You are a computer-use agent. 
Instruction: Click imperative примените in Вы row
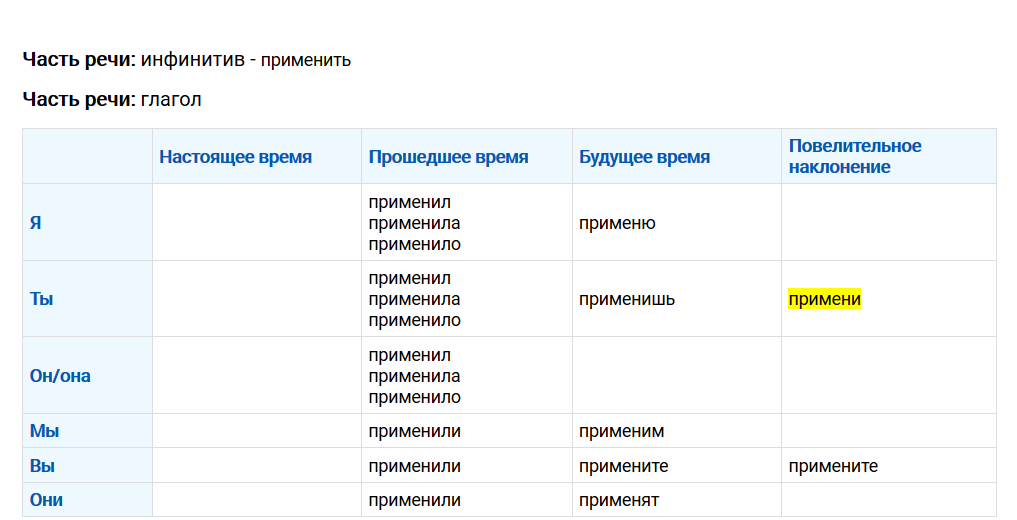click(x=833, y=466)
